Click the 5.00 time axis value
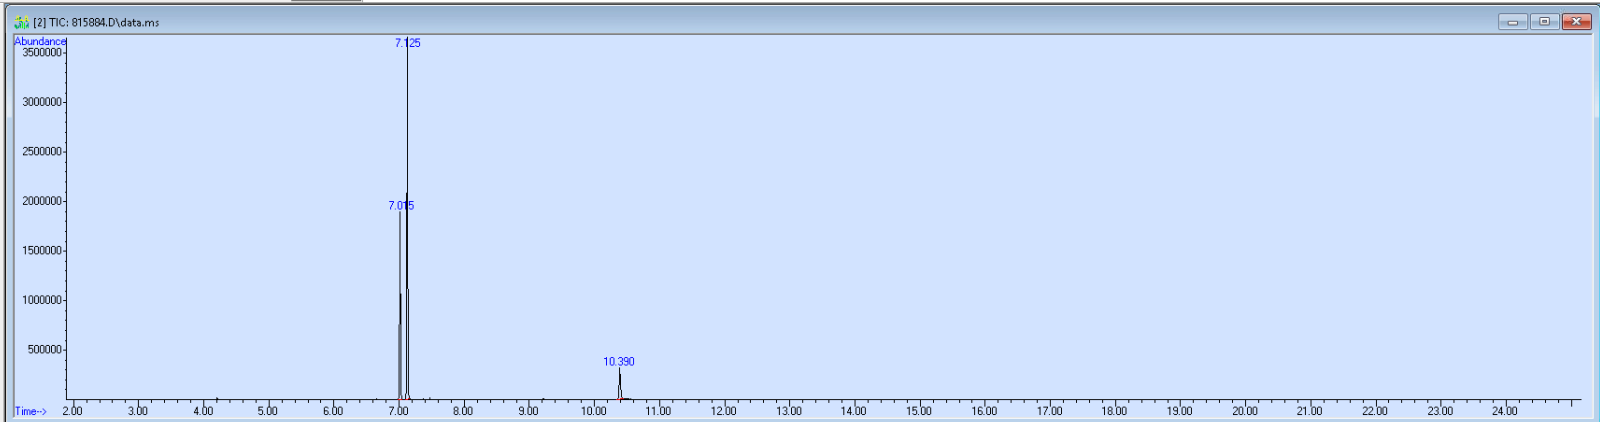Screen dimensions: 1600x422 [268, 411]
